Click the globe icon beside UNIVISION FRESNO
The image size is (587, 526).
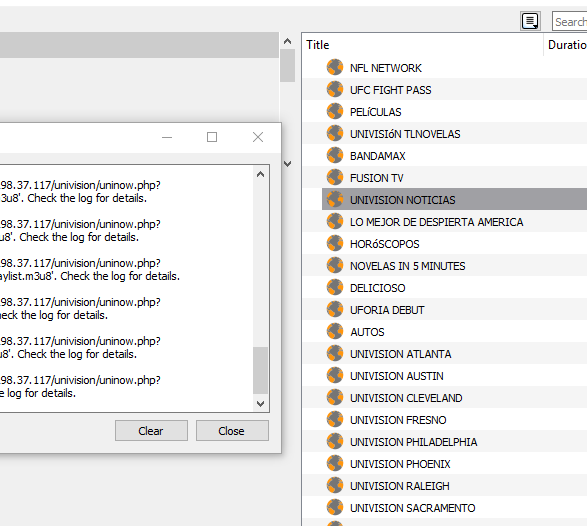point(335,419)
